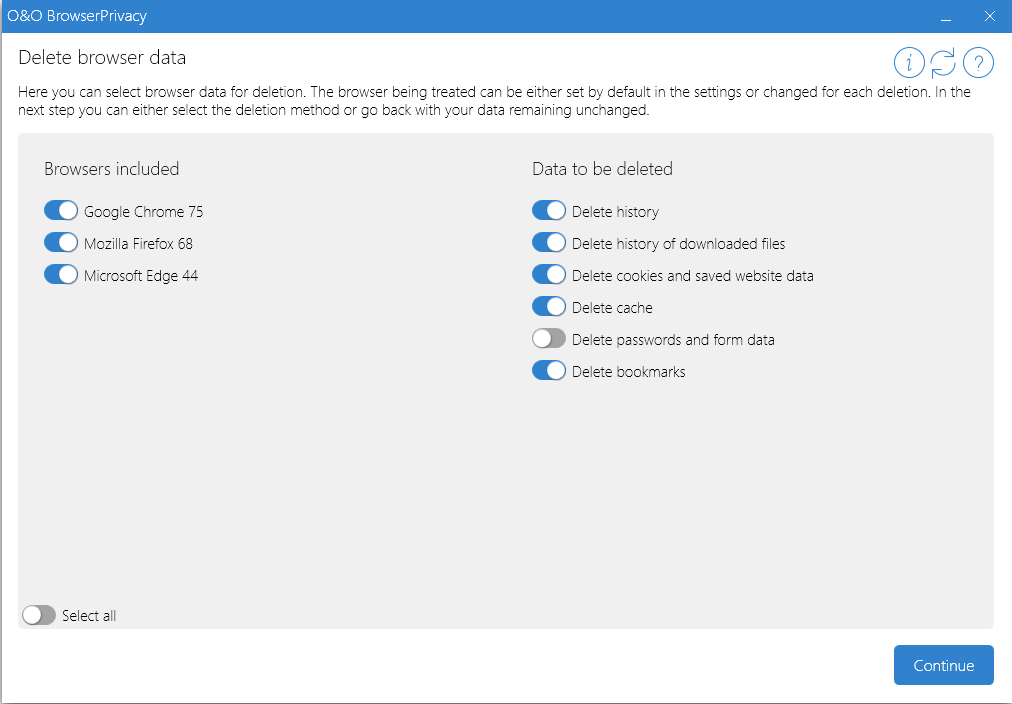Switch off Delete bookmarks
The height and width of the screenshot is (704, 1012).
[x=548, y=370]
